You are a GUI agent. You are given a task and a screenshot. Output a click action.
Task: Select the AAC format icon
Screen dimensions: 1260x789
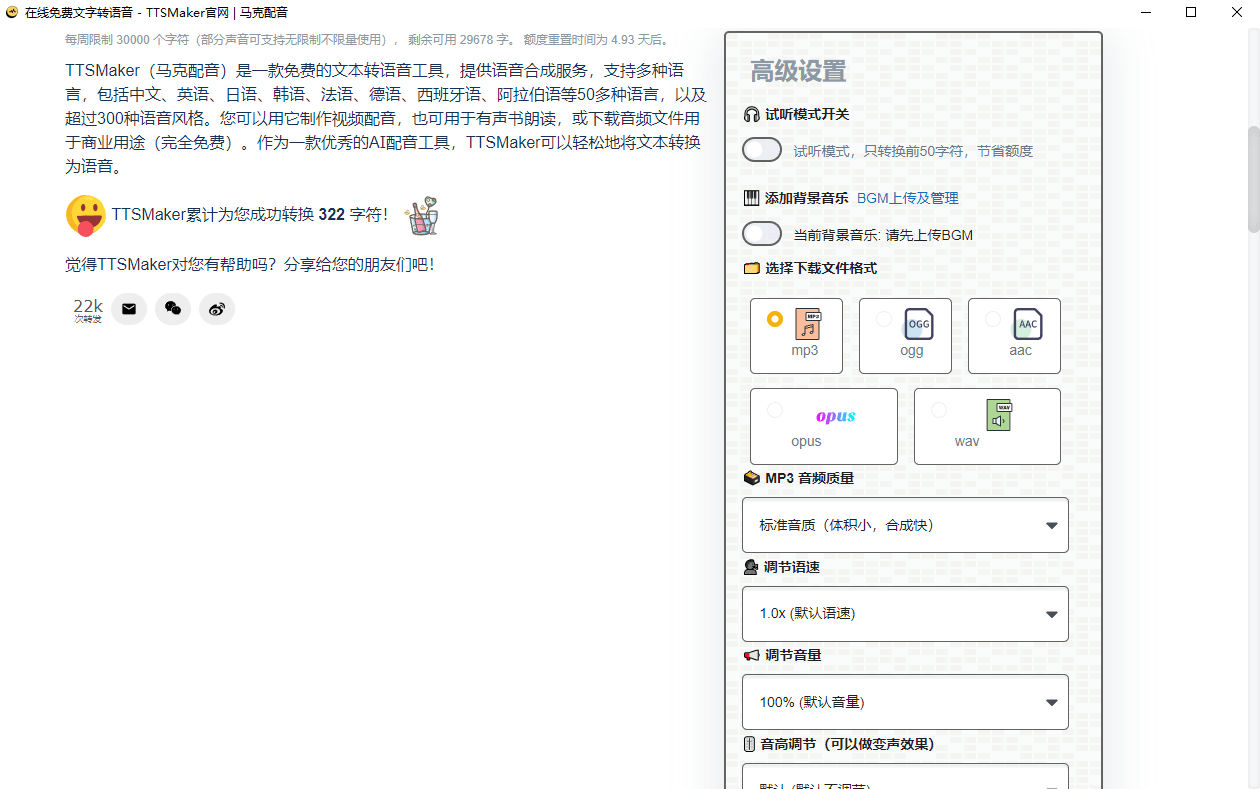point(1027,324)
